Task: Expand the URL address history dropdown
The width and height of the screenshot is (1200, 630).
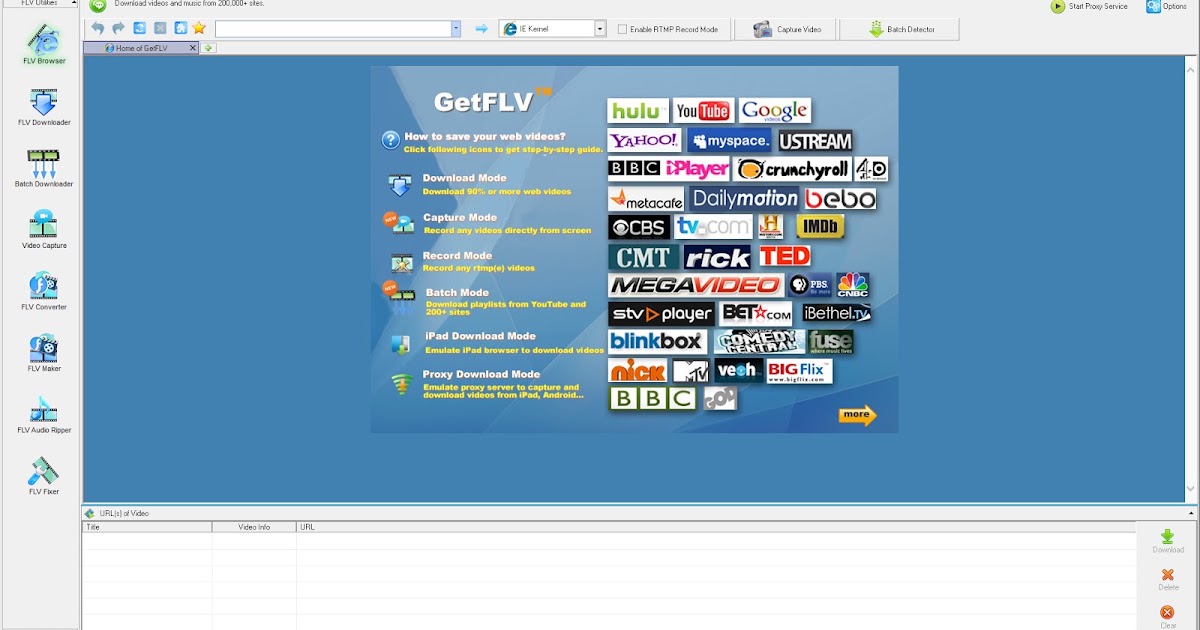Action: point(456,29)
